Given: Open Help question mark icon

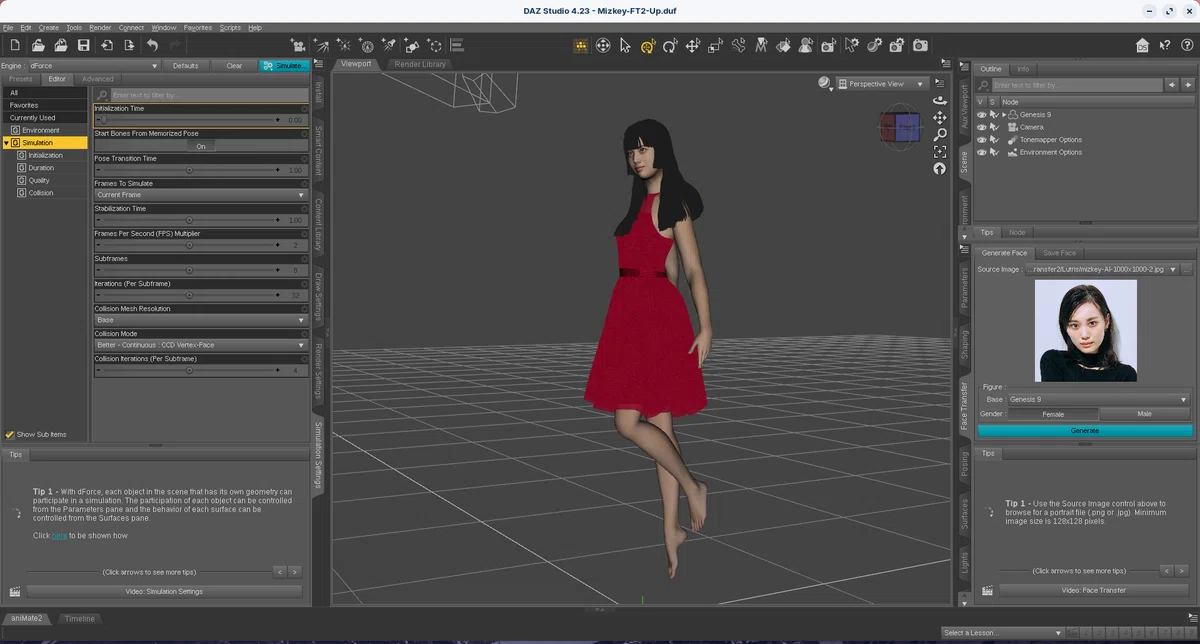Looking at the screenshot, I should pos(1186,45).
